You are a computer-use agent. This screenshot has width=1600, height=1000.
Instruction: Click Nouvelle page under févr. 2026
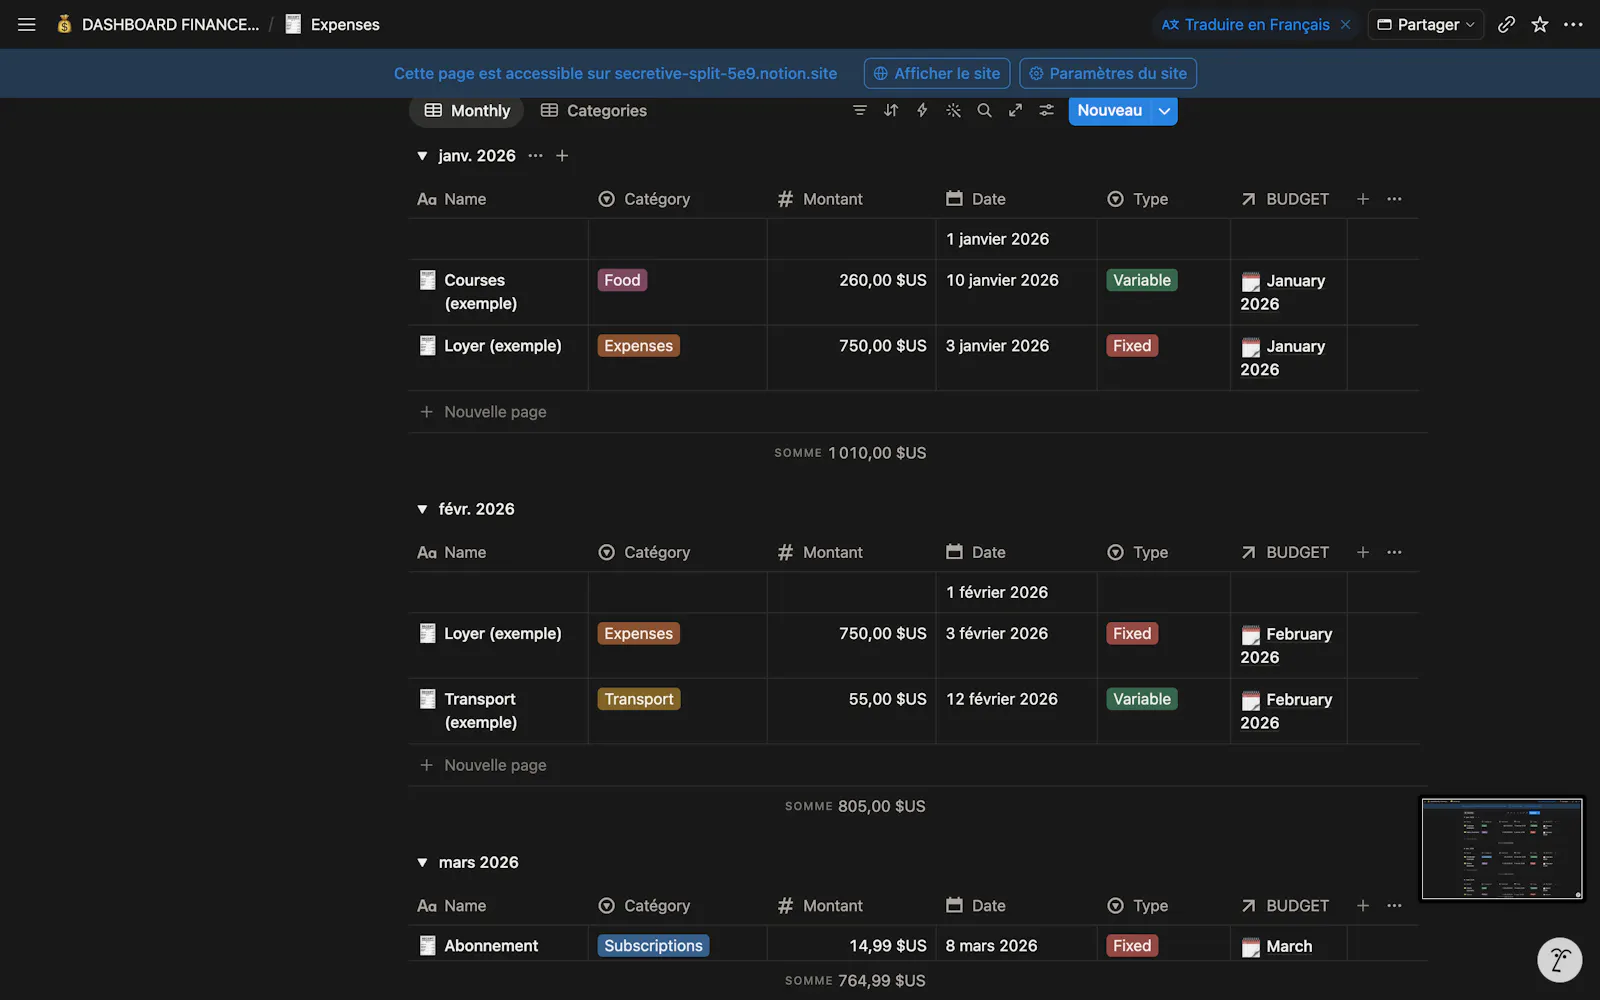click(x=484, y=765)
